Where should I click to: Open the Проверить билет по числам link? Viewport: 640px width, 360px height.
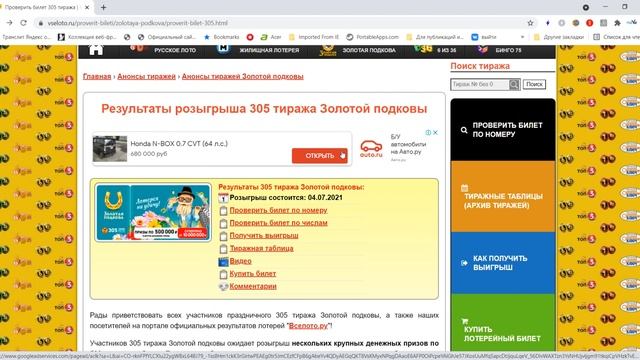[278, 223]
